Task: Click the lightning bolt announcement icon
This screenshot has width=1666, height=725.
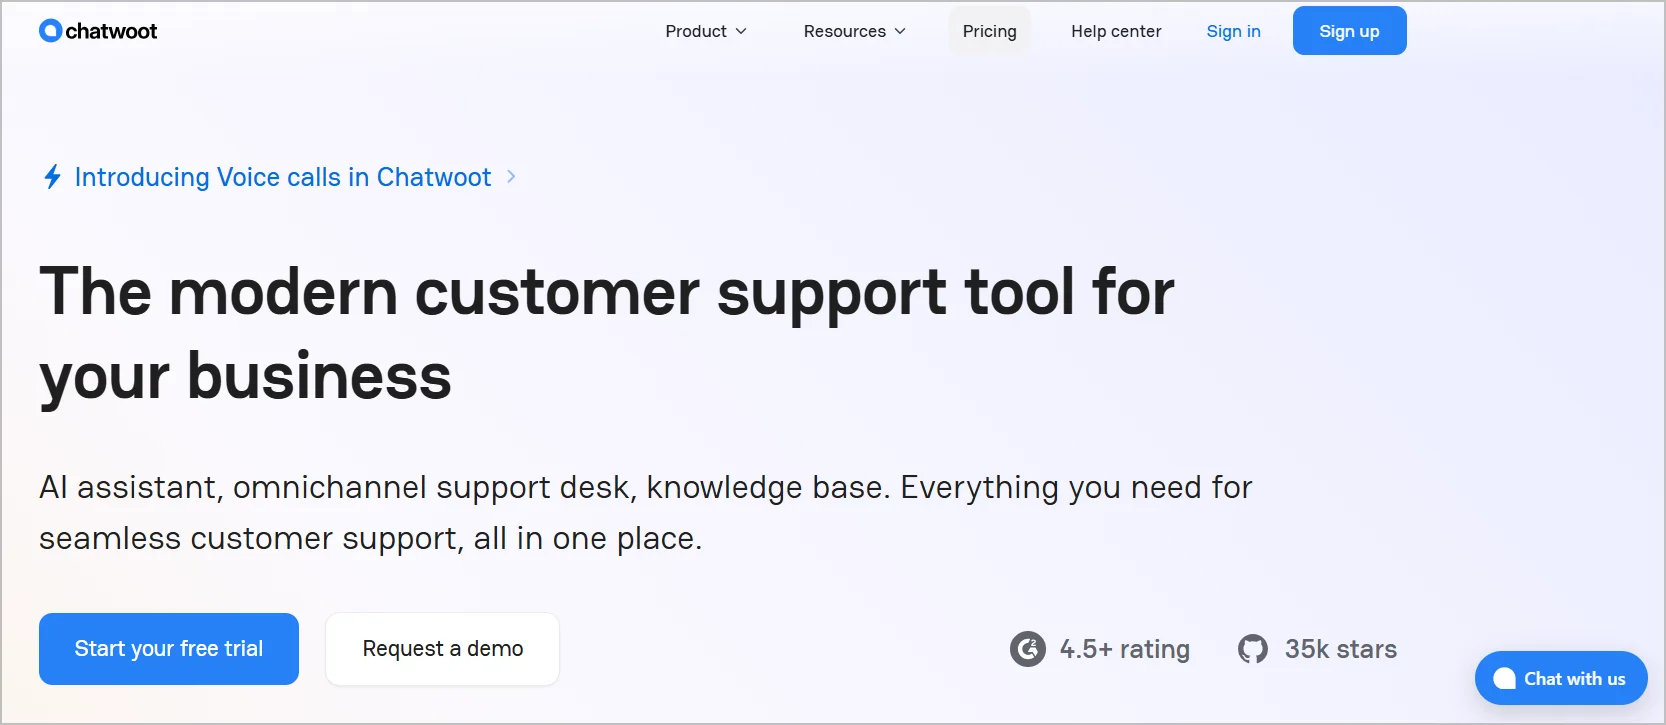Action: click(x=53, y=177)
